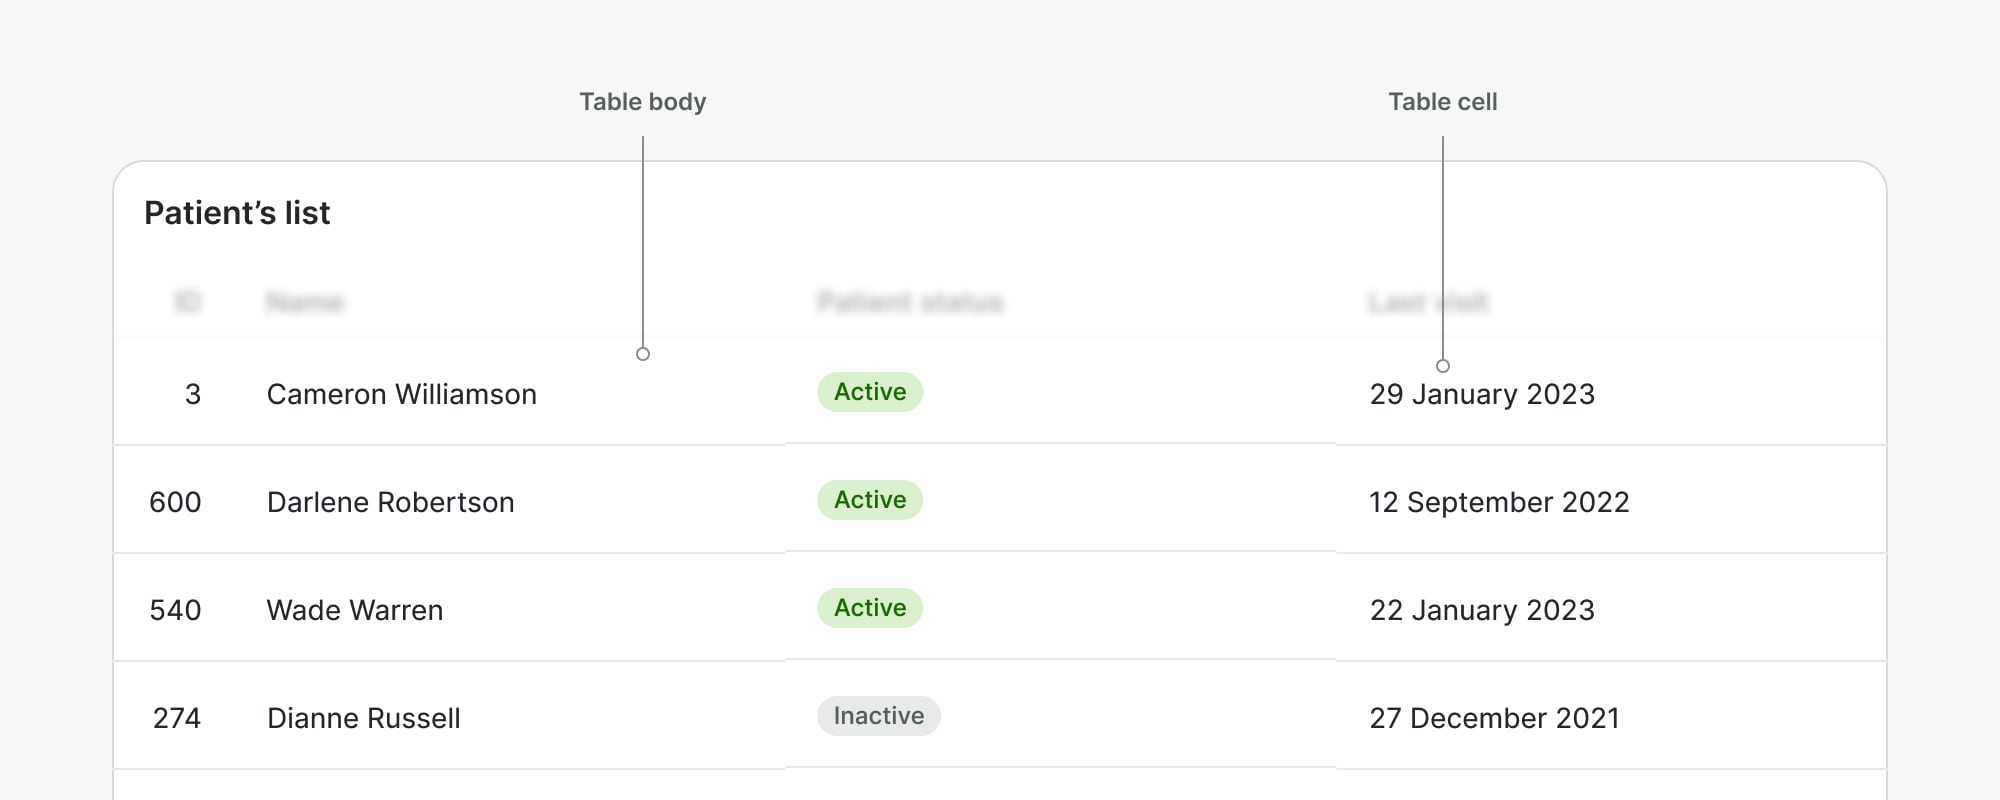
Task: Click the Patient's list heading
Action: click(237, 213)
